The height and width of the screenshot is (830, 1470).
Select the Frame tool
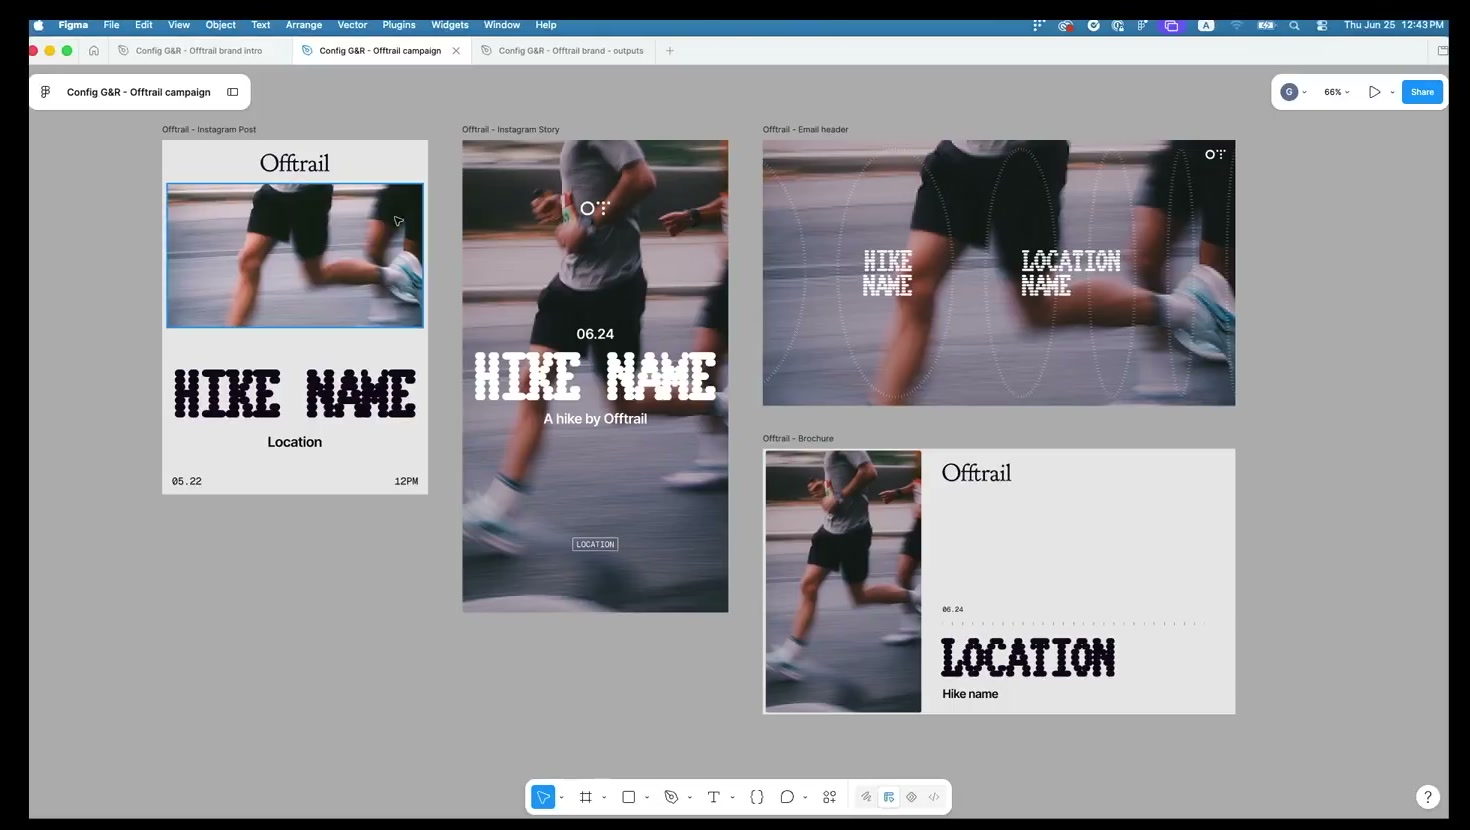click(586, 797)
